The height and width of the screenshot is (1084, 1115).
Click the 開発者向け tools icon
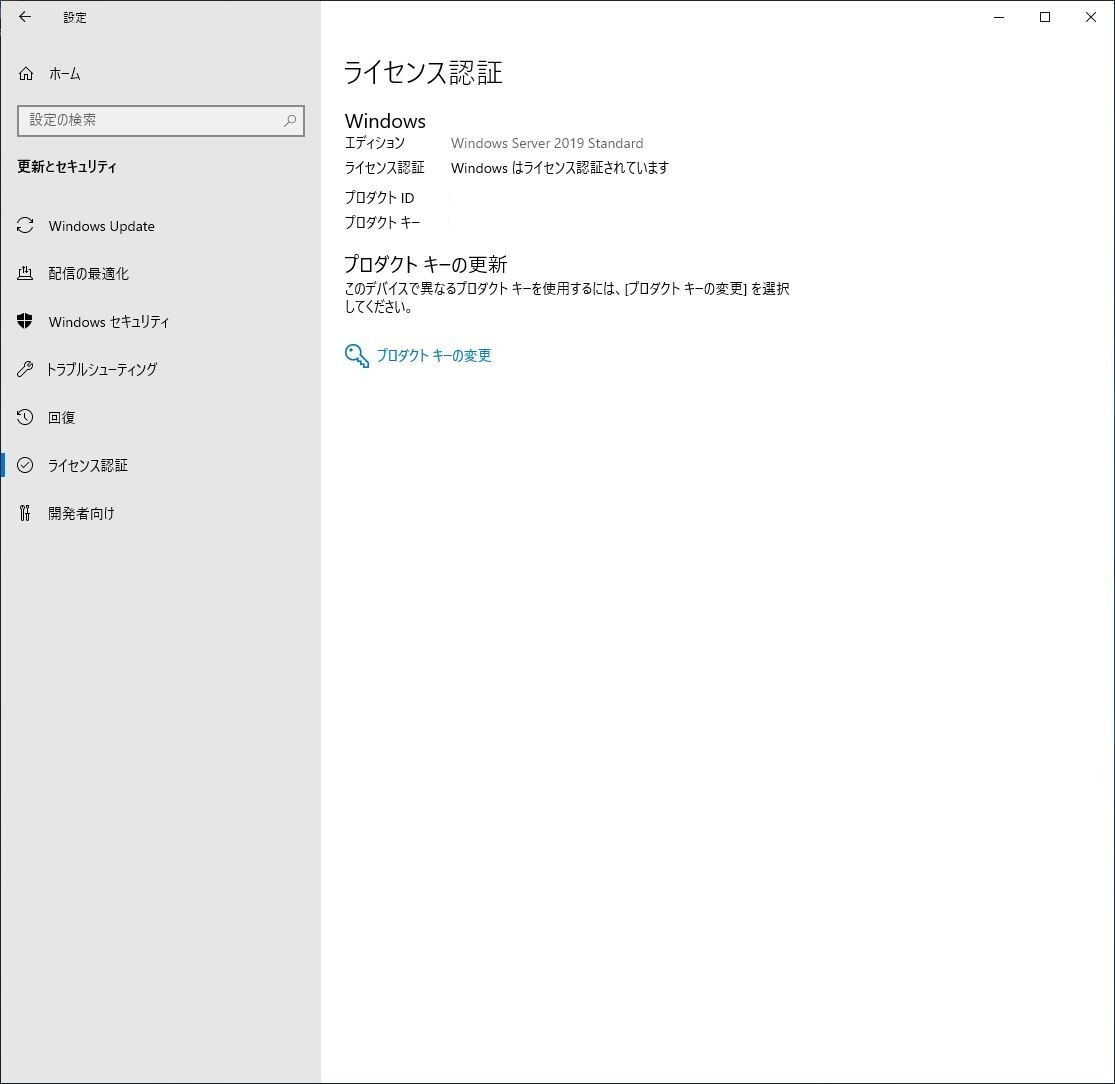tap(26, 514)
